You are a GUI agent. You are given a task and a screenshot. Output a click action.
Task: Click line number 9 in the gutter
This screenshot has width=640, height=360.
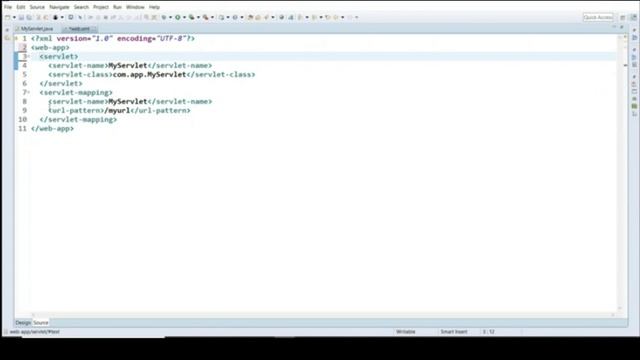click(24, 110)
